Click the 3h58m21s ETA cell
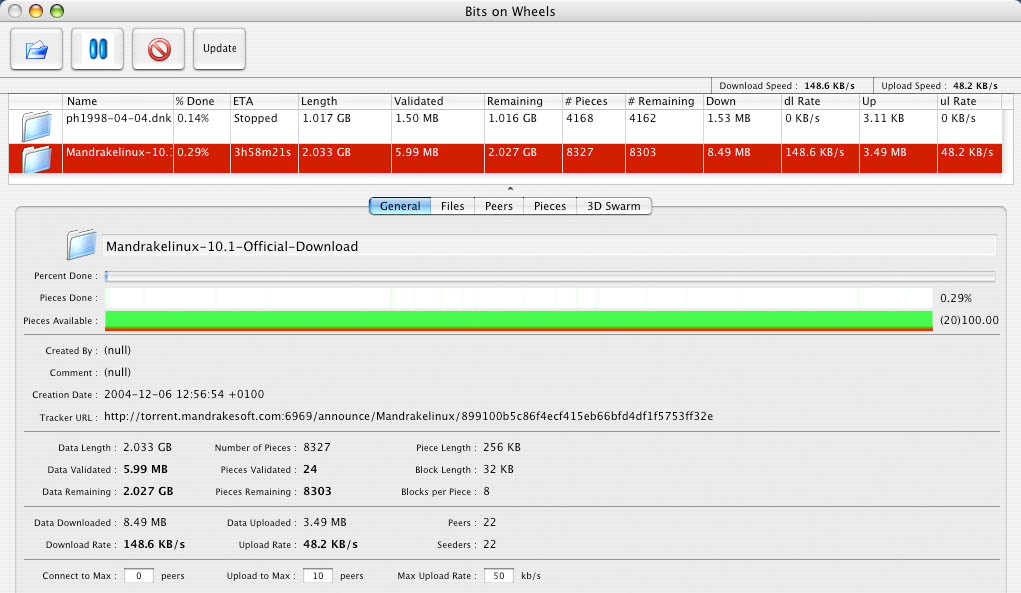 point(264,159)
